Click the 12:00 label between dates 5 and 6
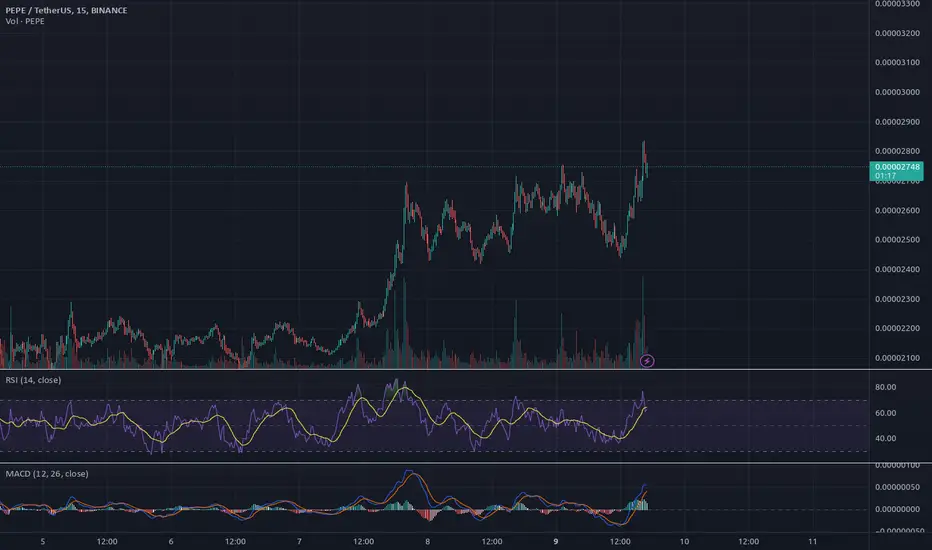This screenshot has width=932, height=550. point(107,542)
